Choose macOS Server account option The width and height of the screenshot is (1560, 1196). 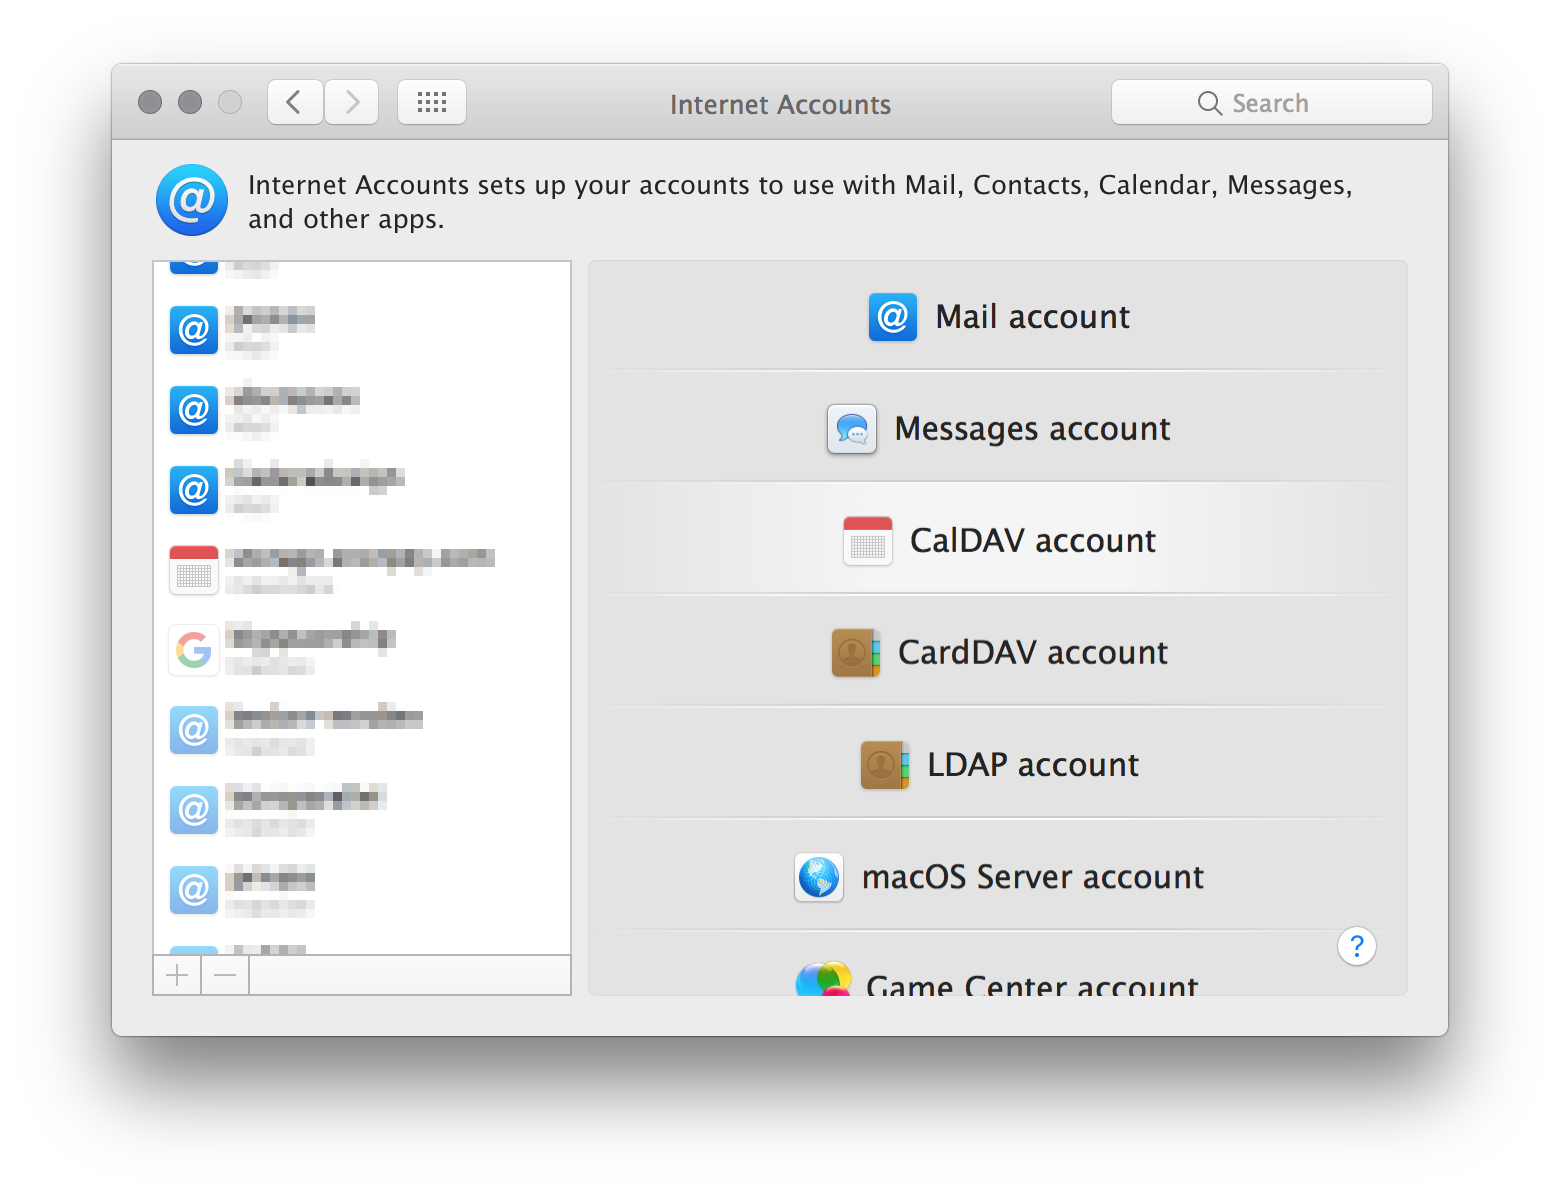pos(1032,877)
